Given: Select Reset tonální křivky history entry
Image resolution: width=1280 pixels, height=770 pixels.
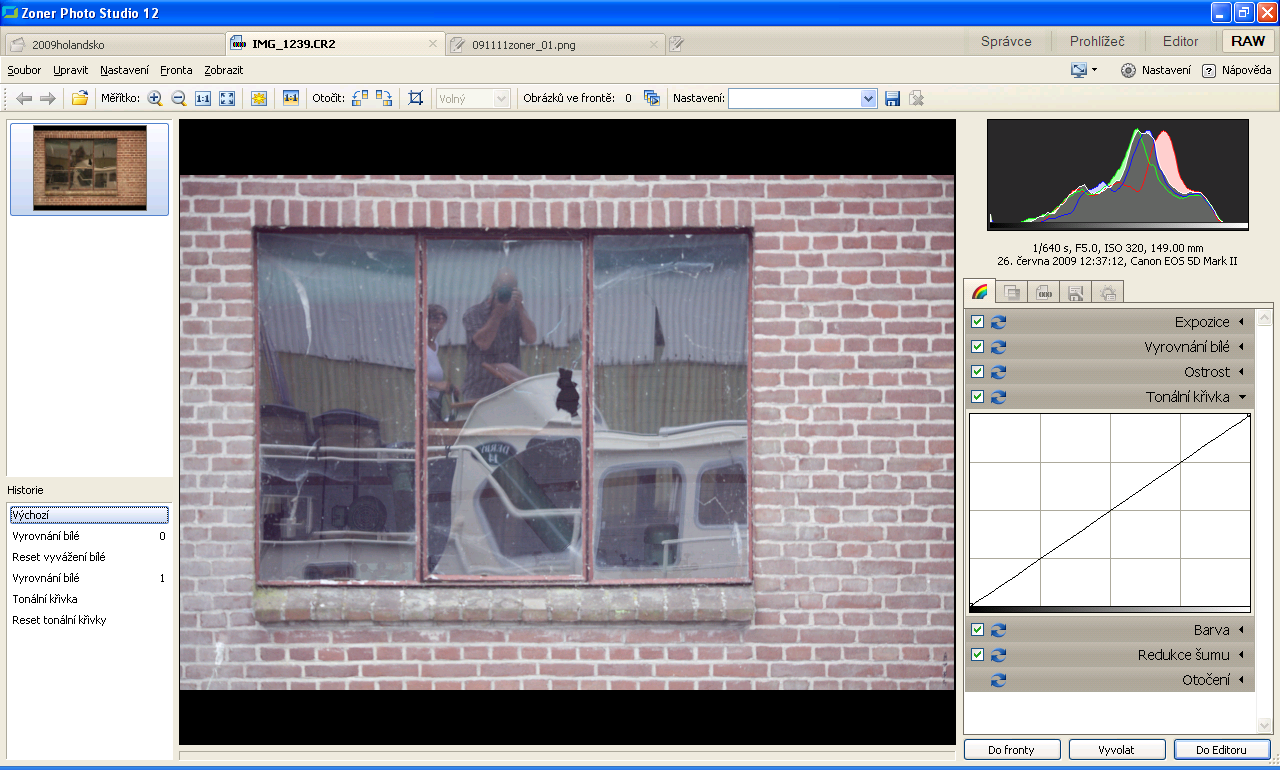Looking at the screenshot, I should coord(59,620).
